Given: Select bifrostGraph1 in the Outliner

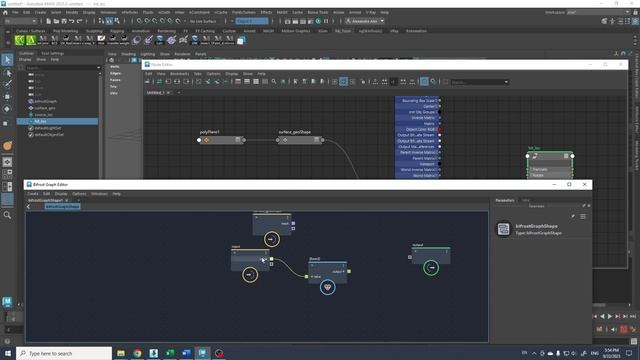Looking at the screenshot, I should point(45,101).
